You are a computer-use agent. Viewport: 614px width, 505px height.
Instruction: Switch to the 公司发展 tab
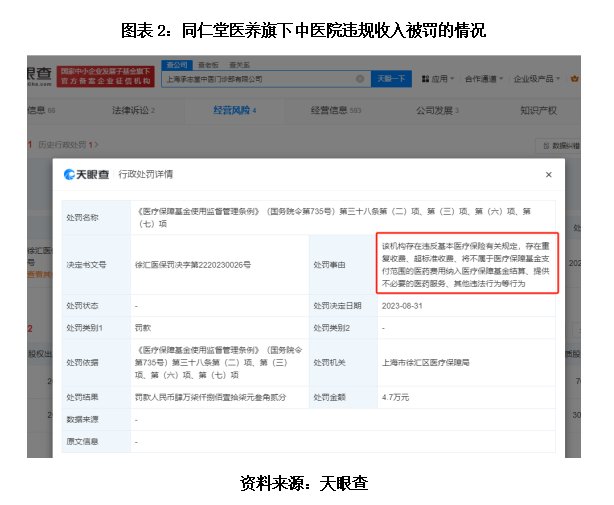[x=437, y=110]
